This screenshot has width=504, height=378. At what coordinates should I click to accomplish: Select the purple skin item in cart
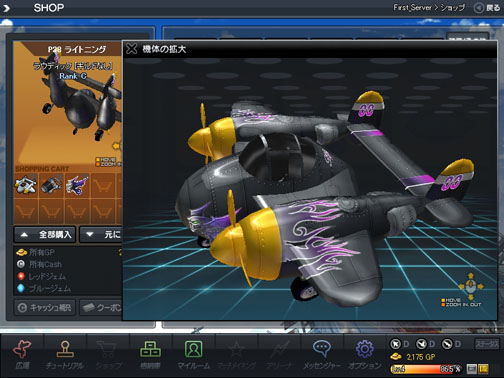tap(77, 185)
